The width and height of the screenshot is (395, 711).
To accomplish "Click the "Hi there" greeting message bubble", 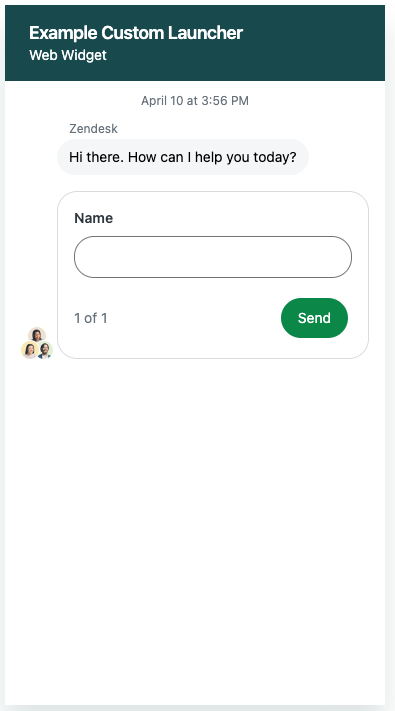I will pos(183,157).
